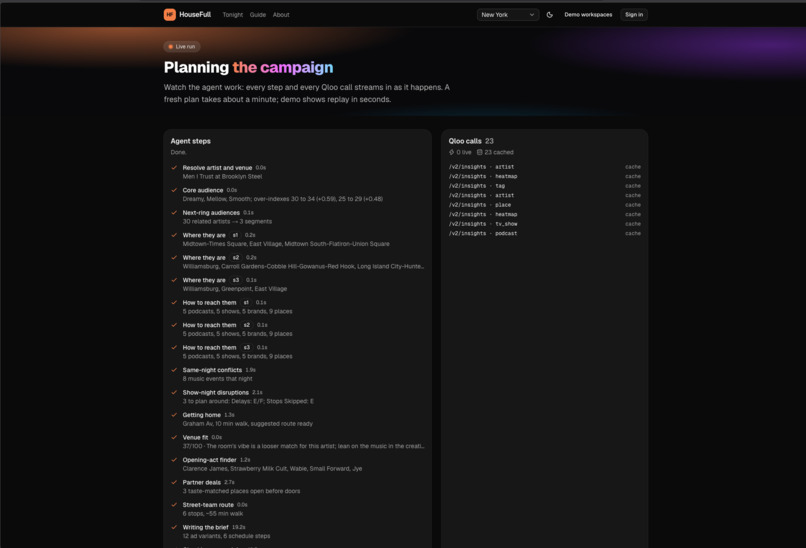Click checkmark beside Next-ring audiences
This screenshot has height=548, width=806.
click(x=174, y=213)
